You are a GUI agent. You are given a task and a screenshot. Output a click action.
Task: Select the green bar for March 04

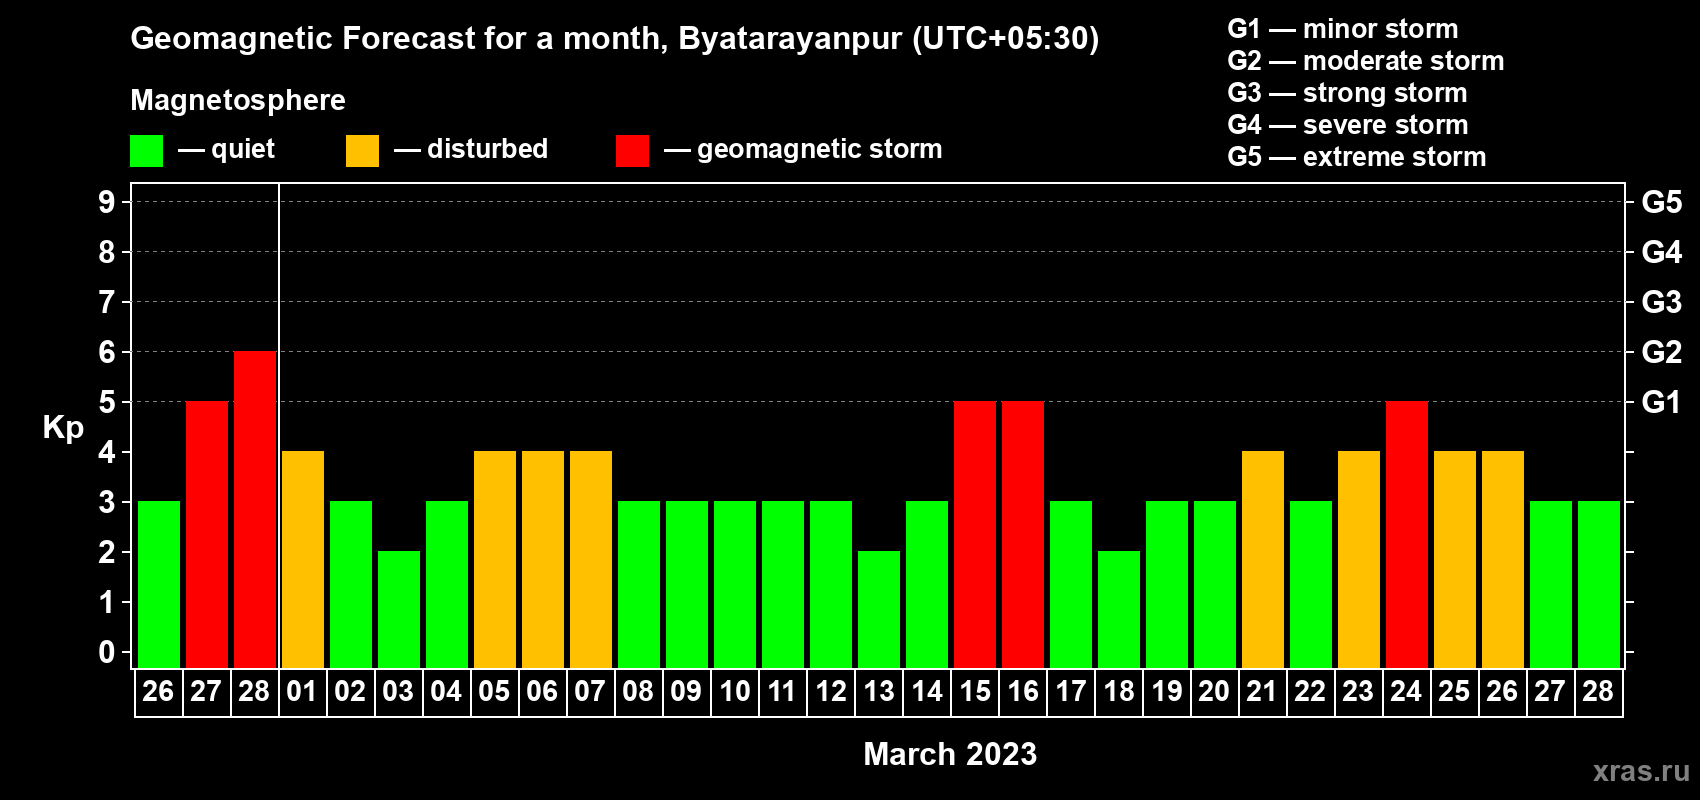pyautogui.click(x=447, y=584)
